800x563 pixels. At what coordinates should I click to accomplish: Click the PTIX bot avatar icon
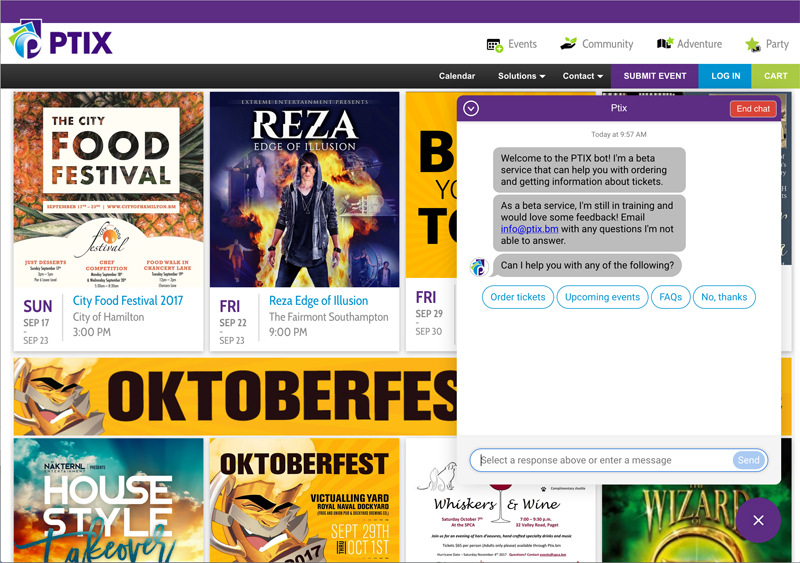click(479, 266)
